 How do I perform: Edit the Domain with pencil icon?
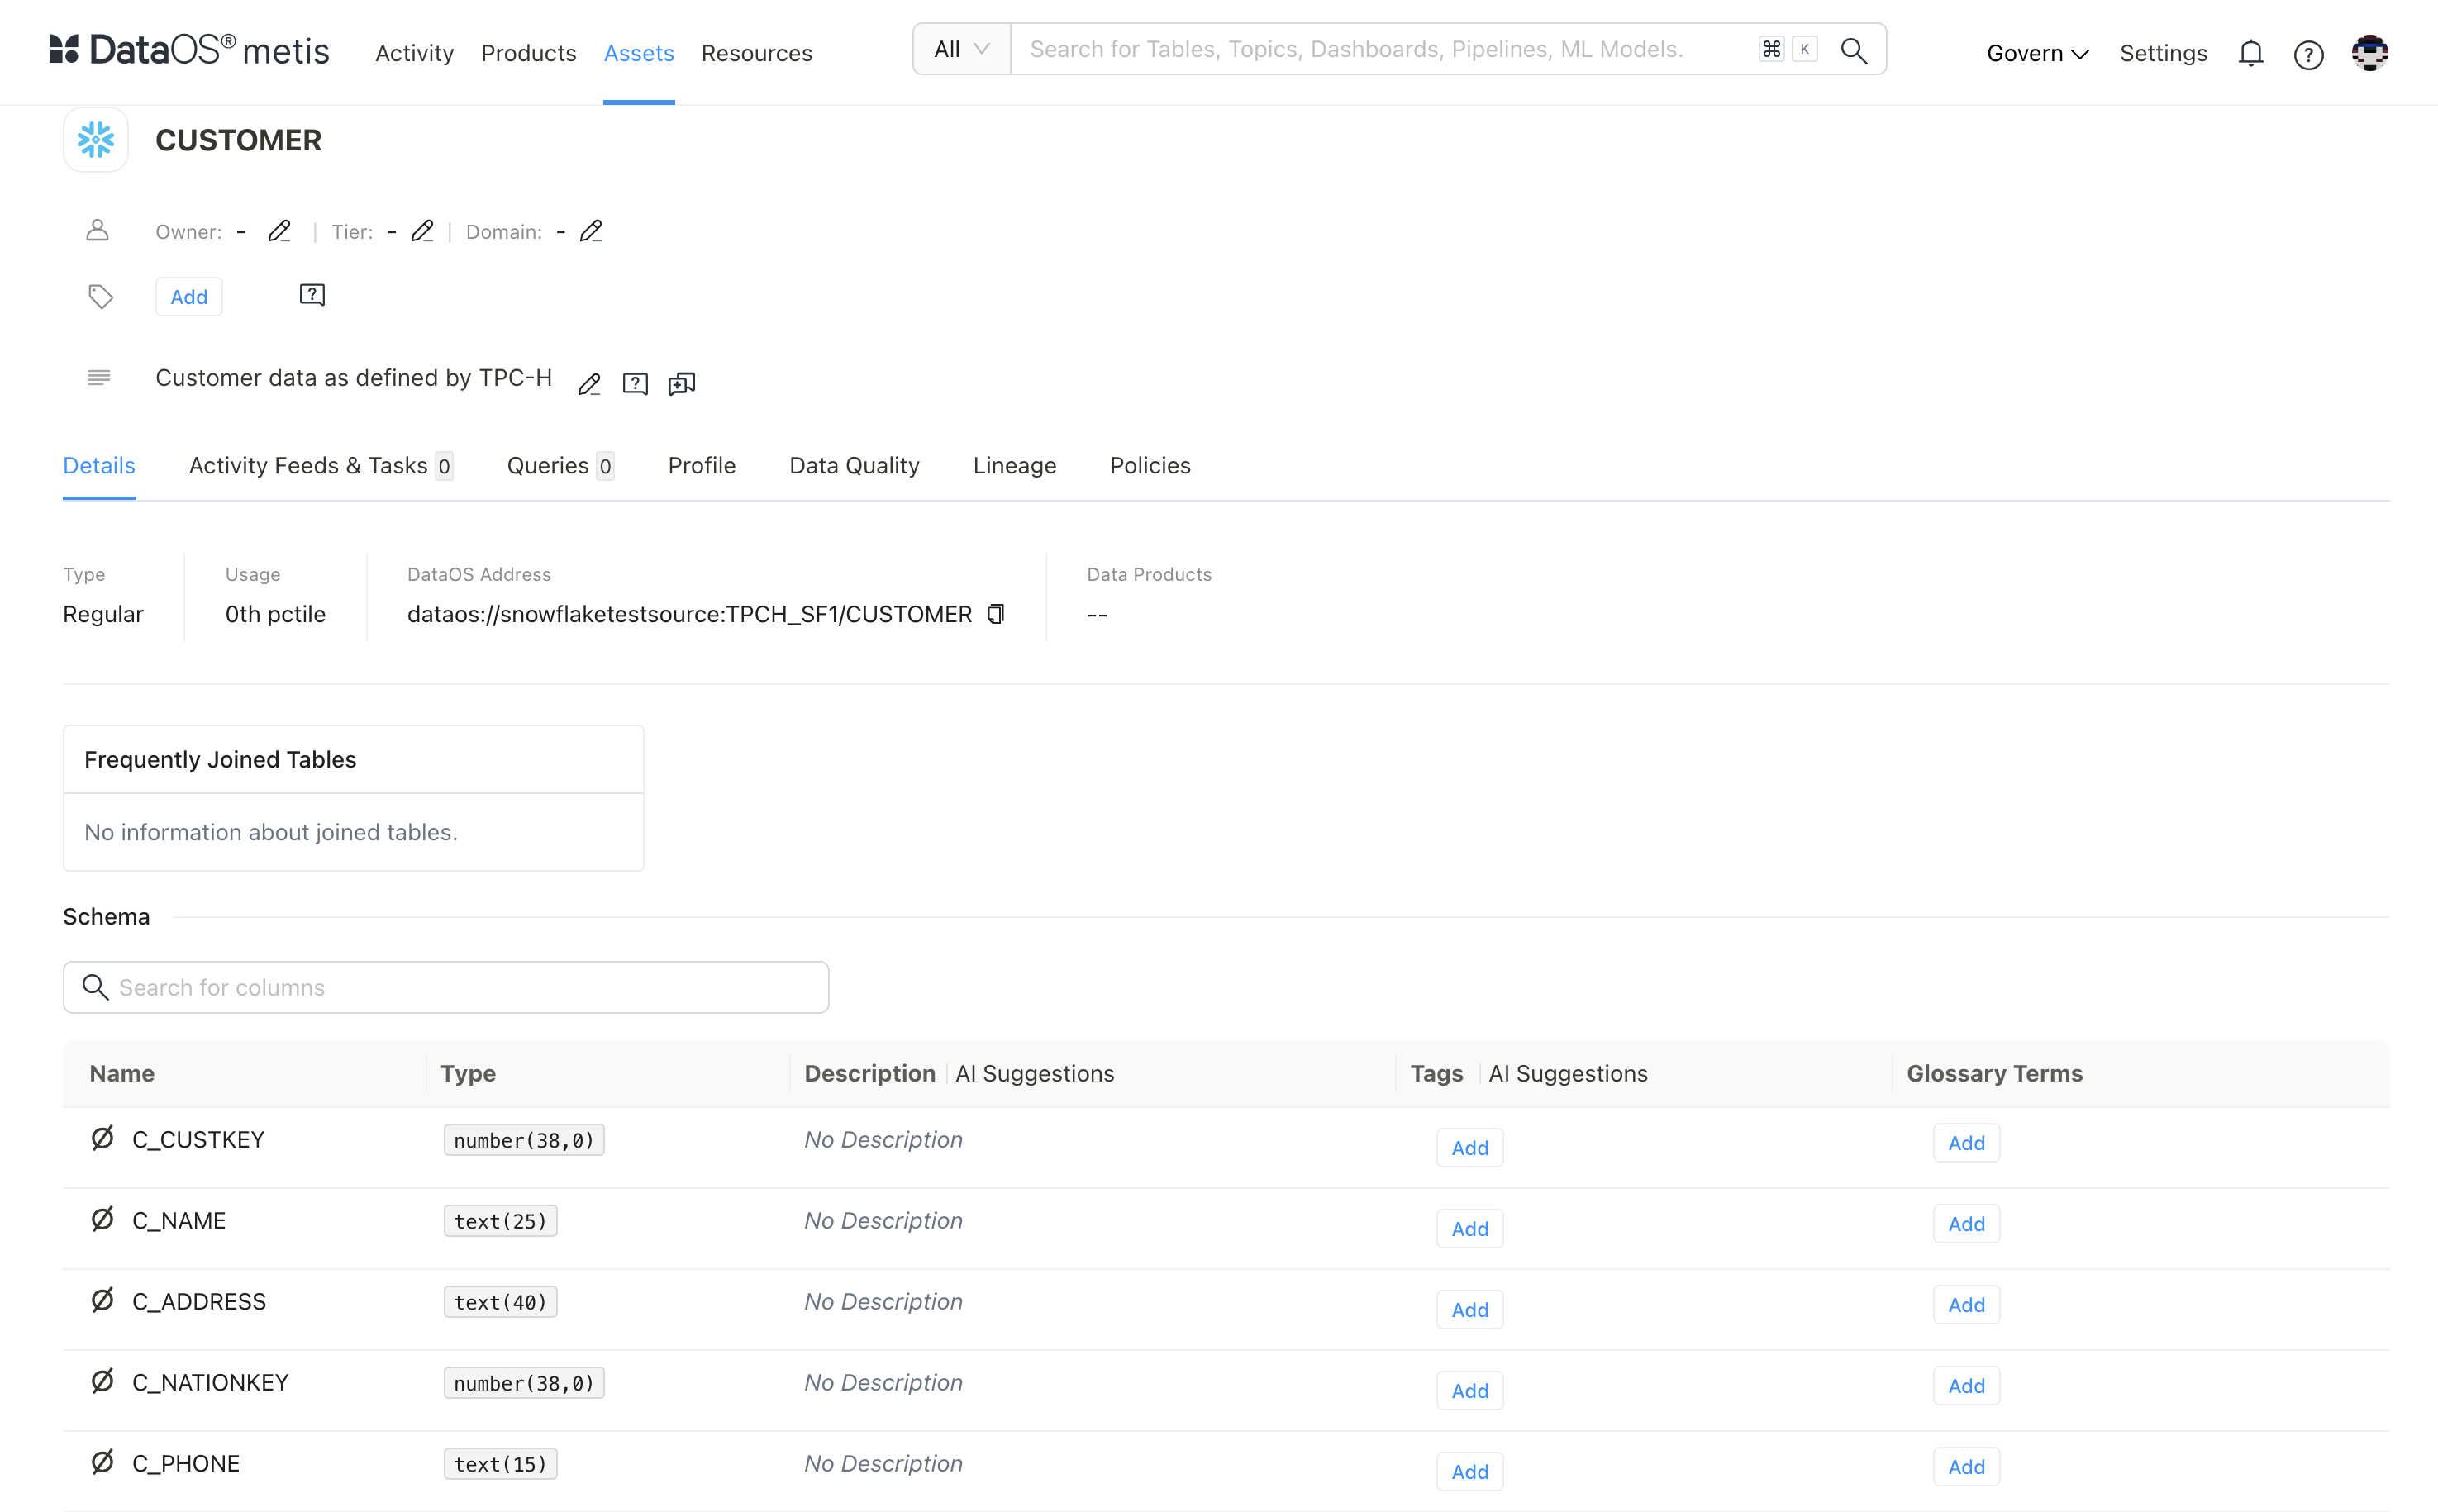click(x=591, y=231)
